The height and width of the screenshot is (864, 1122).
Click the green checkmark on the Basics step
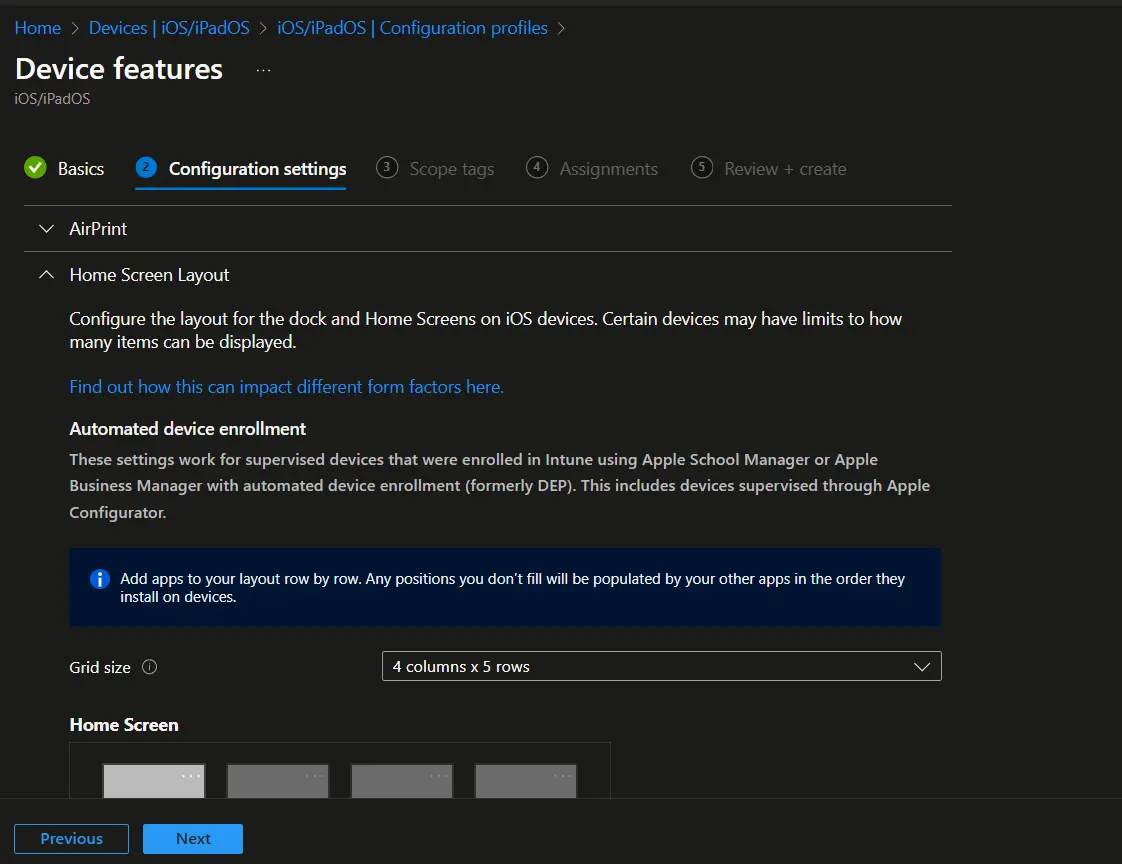[x=33, y=169]
